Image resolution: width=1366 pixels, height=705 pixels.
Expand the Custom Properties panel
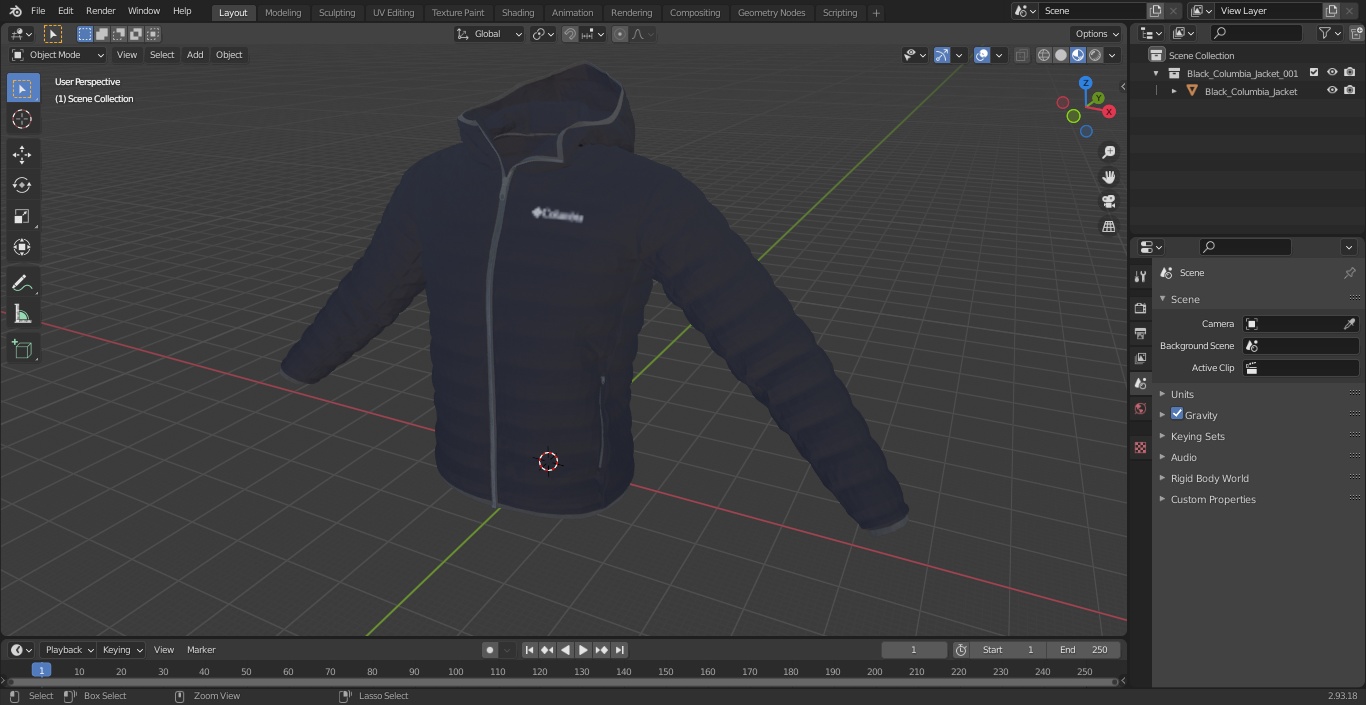pyautogui.click(x=1213, y=499)
